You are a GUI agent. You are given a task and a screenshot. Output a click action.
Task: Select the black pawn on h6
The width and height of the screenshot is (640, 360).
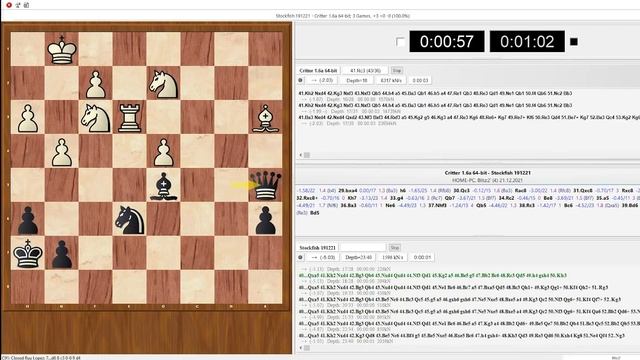[28, 219]
